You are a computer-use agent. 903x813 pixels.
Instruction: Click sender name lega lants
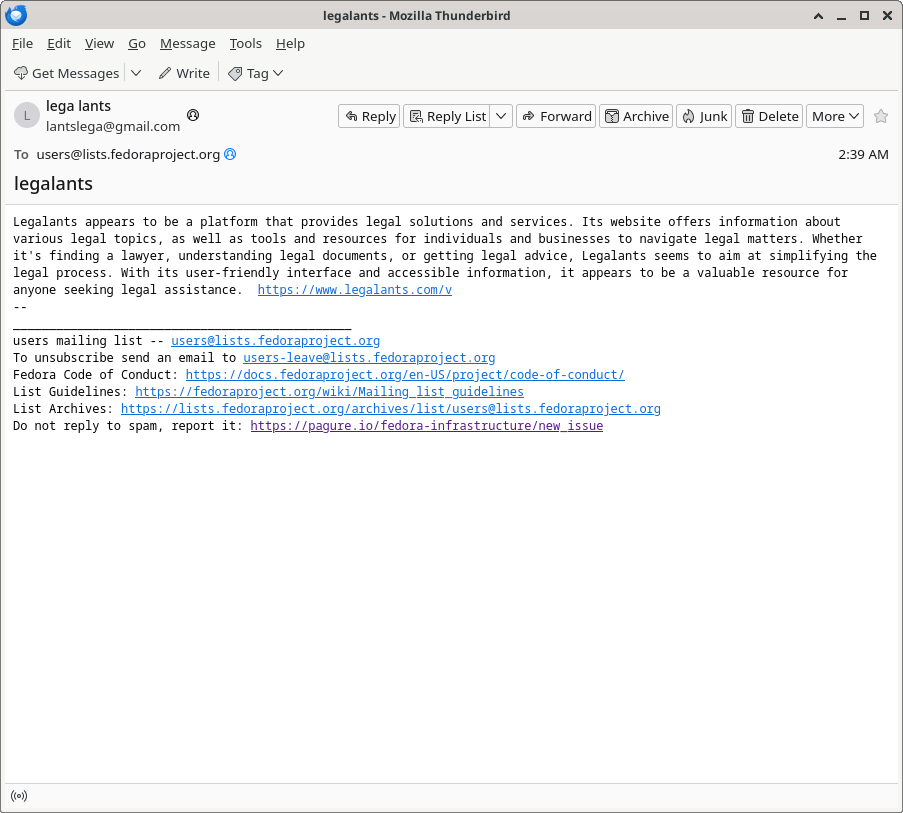78,106
